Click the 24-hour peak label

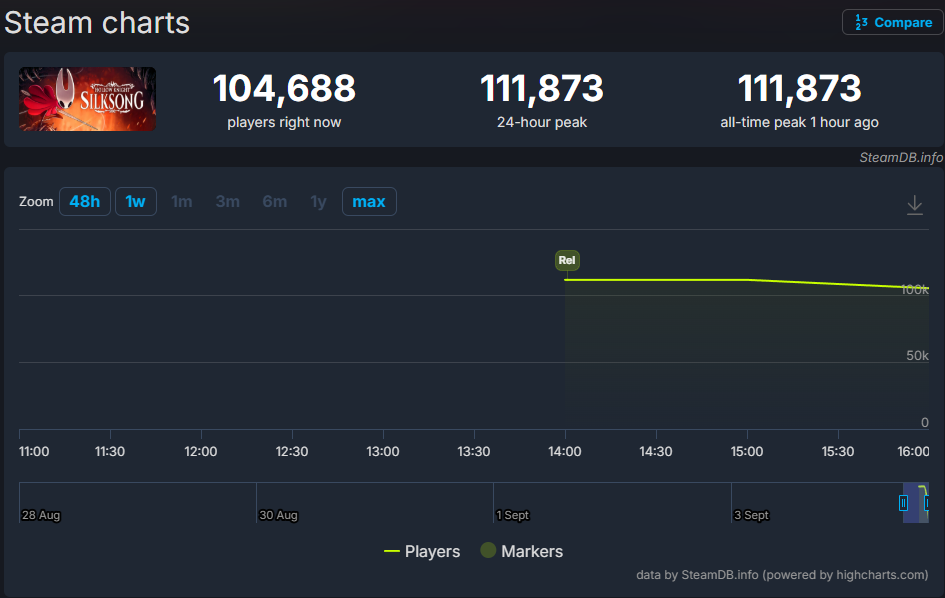click(542, 122)
